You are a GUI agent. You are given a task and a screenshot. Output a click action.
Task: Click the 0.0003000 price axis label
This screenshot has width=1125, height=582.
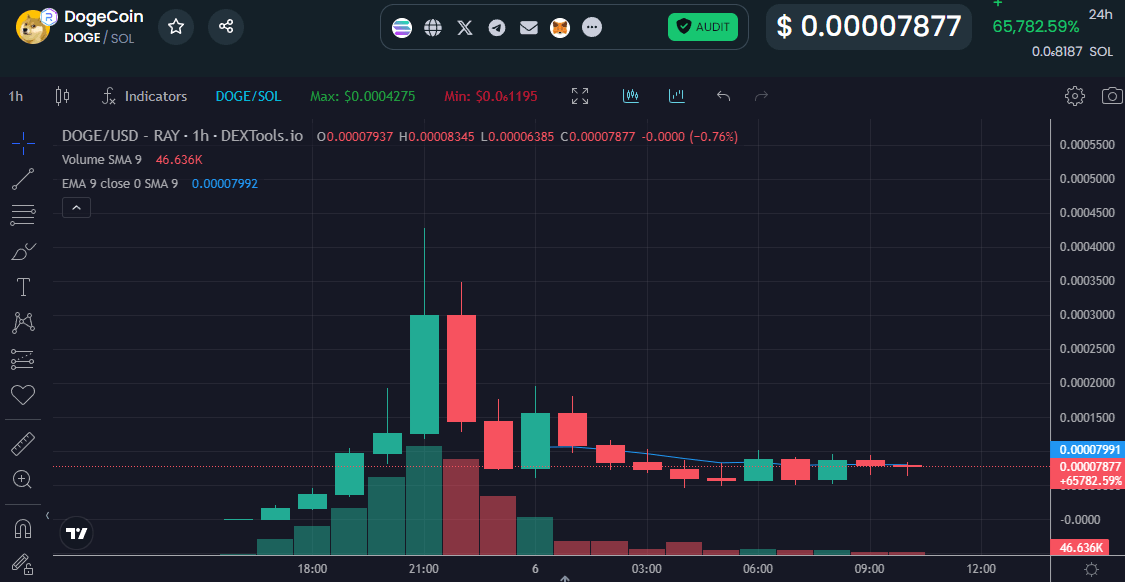click(x=1087, y=315)
